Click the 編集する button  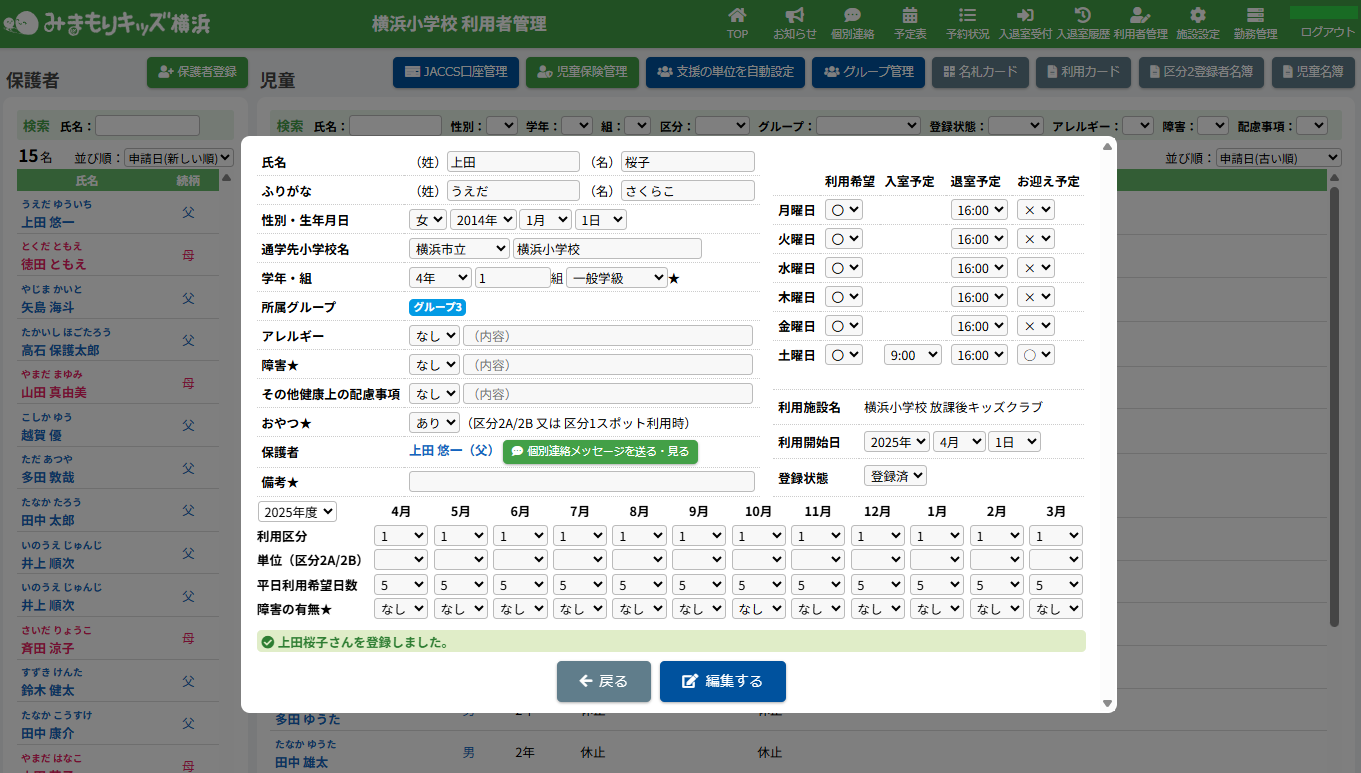point(722,681)
